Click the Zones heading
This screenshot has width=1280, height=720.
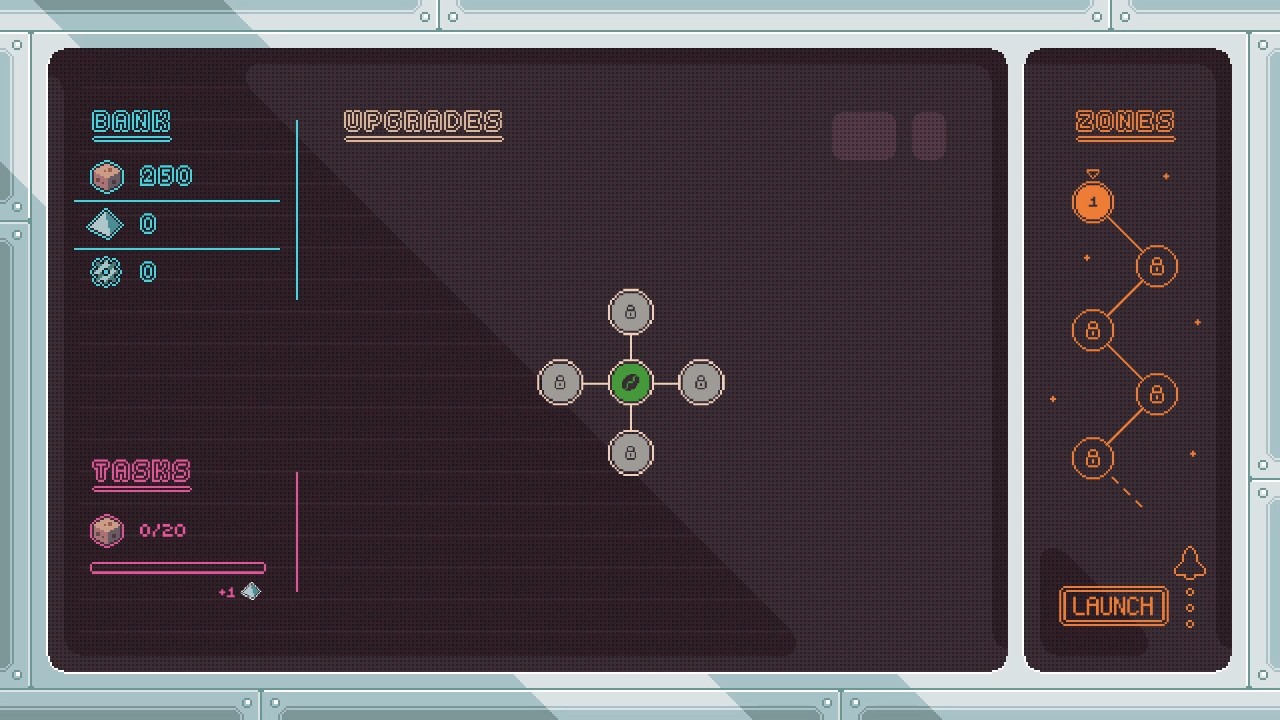(1125, 122)
